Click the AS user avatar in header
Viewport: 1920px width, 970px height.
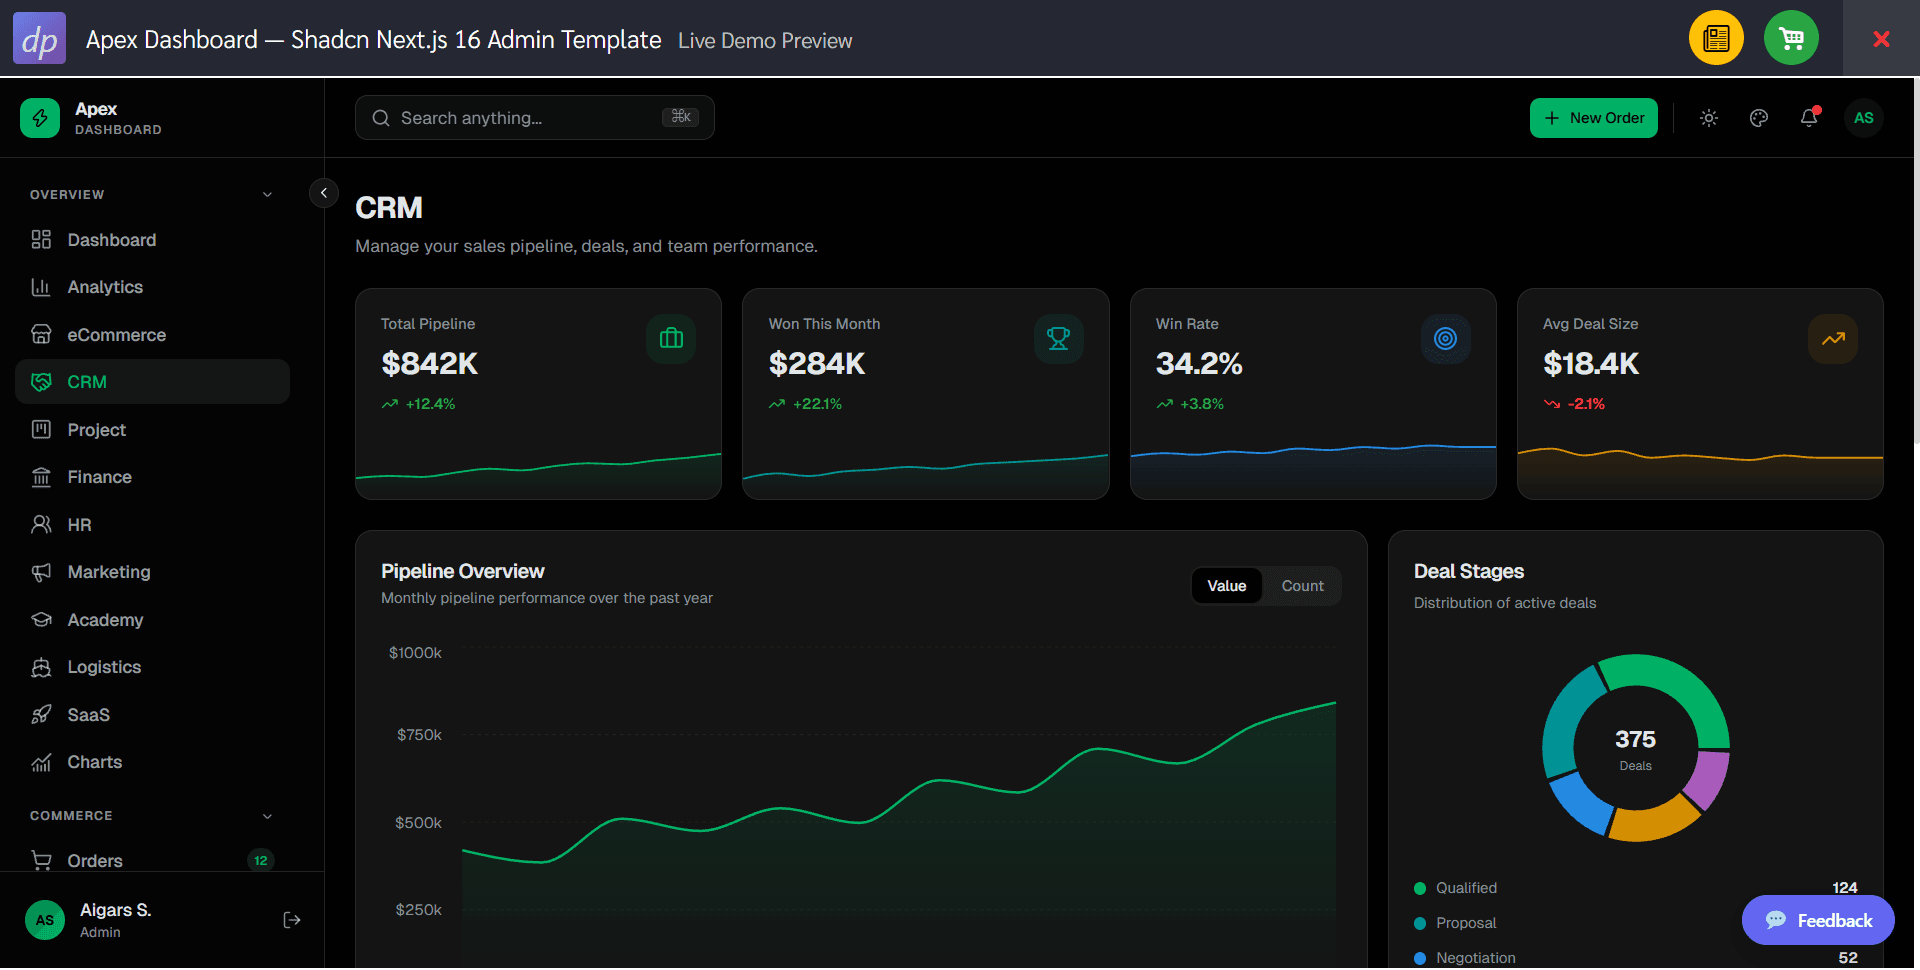pyautogui.click(x=1864, y=118)
